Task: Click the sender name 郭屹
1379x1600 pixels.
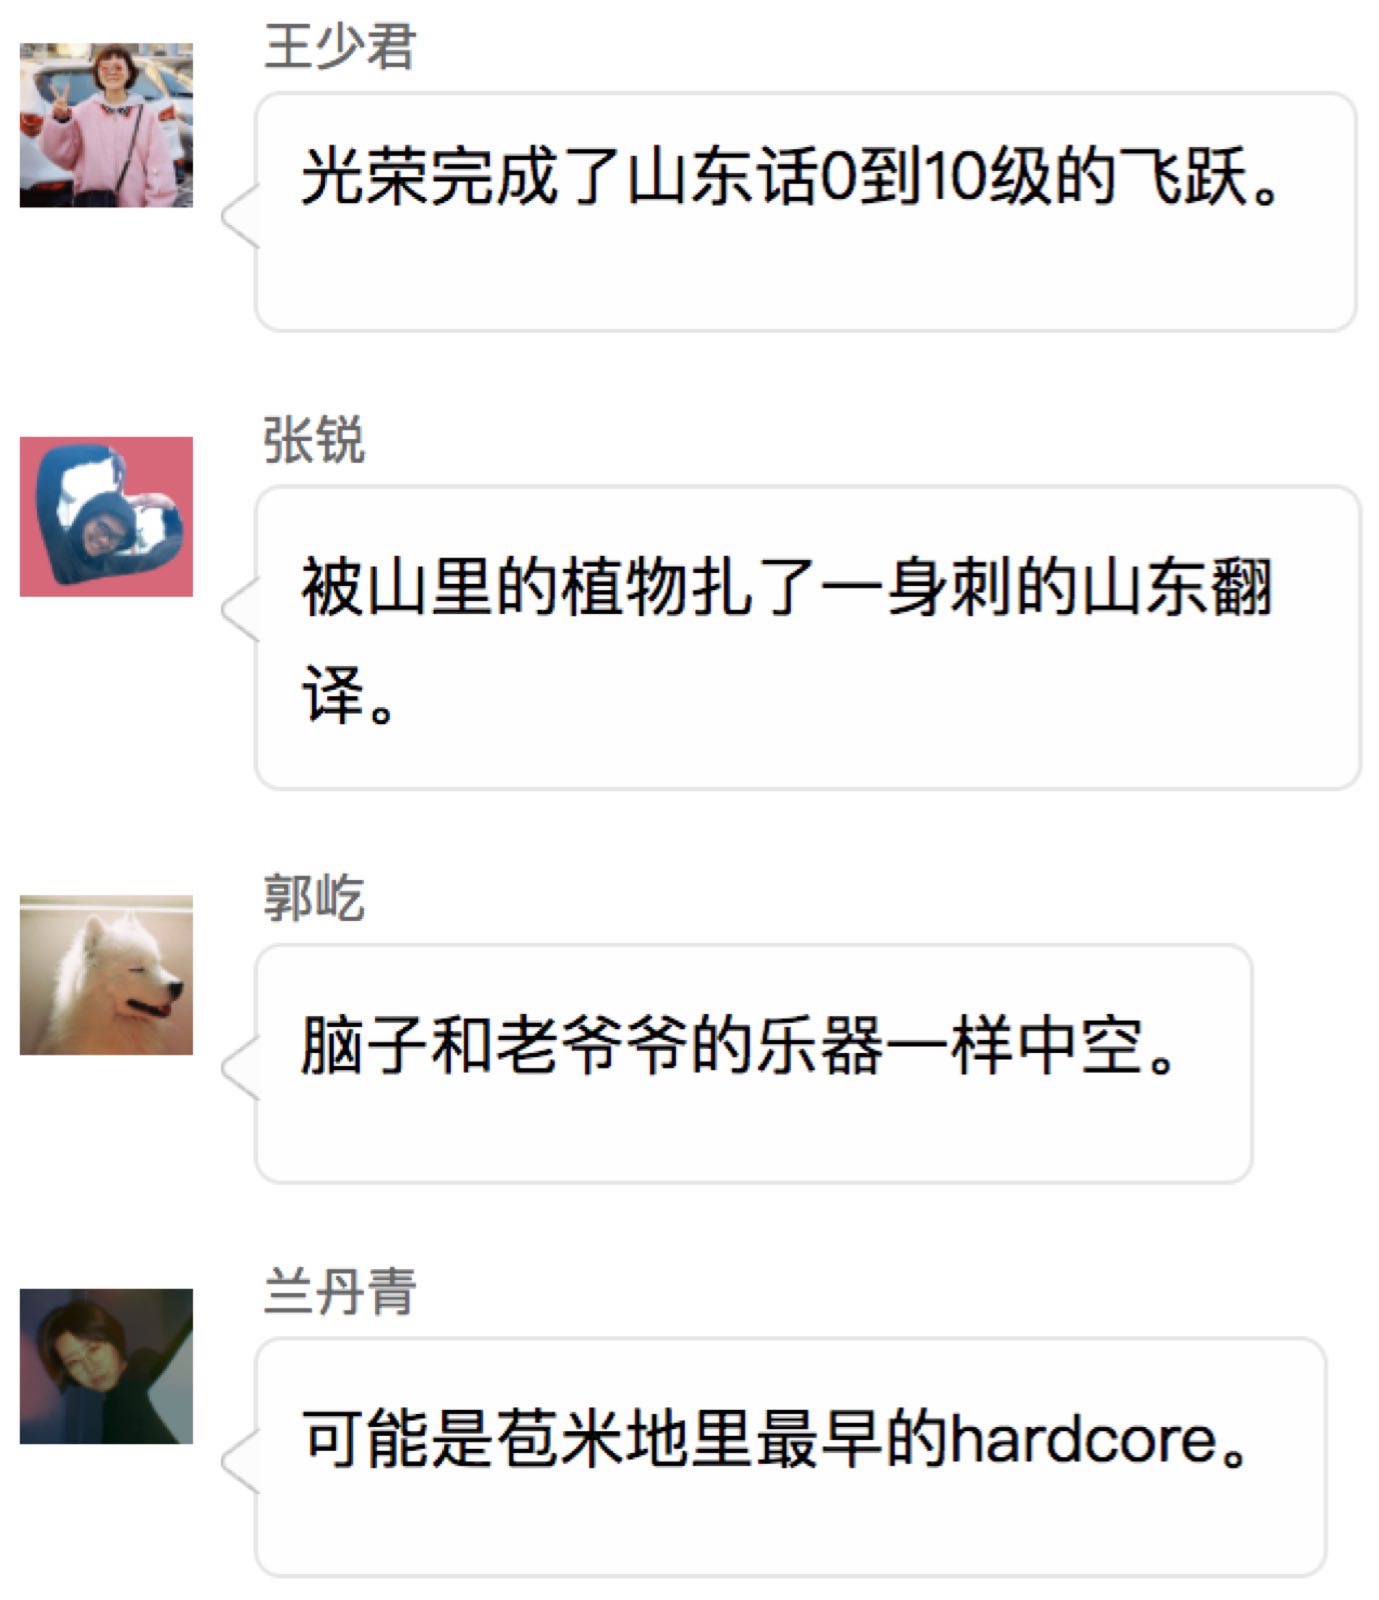Action: [314, 897]
